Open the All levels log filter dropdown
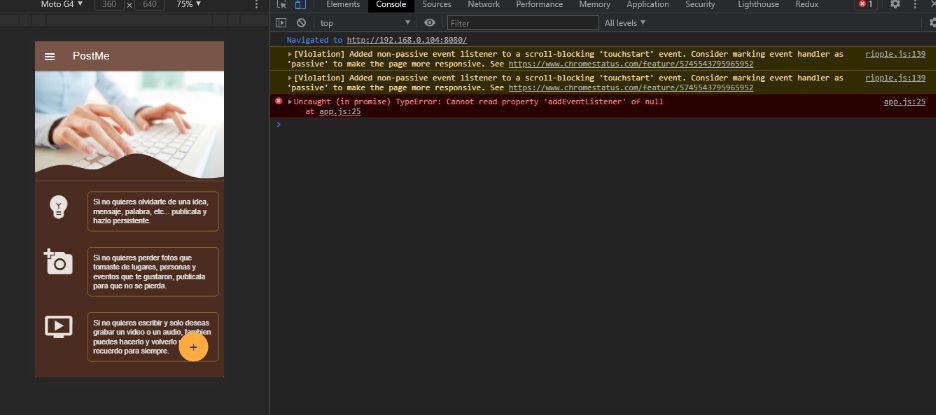This screenshot has width=936, height=415. pos(625,22)
